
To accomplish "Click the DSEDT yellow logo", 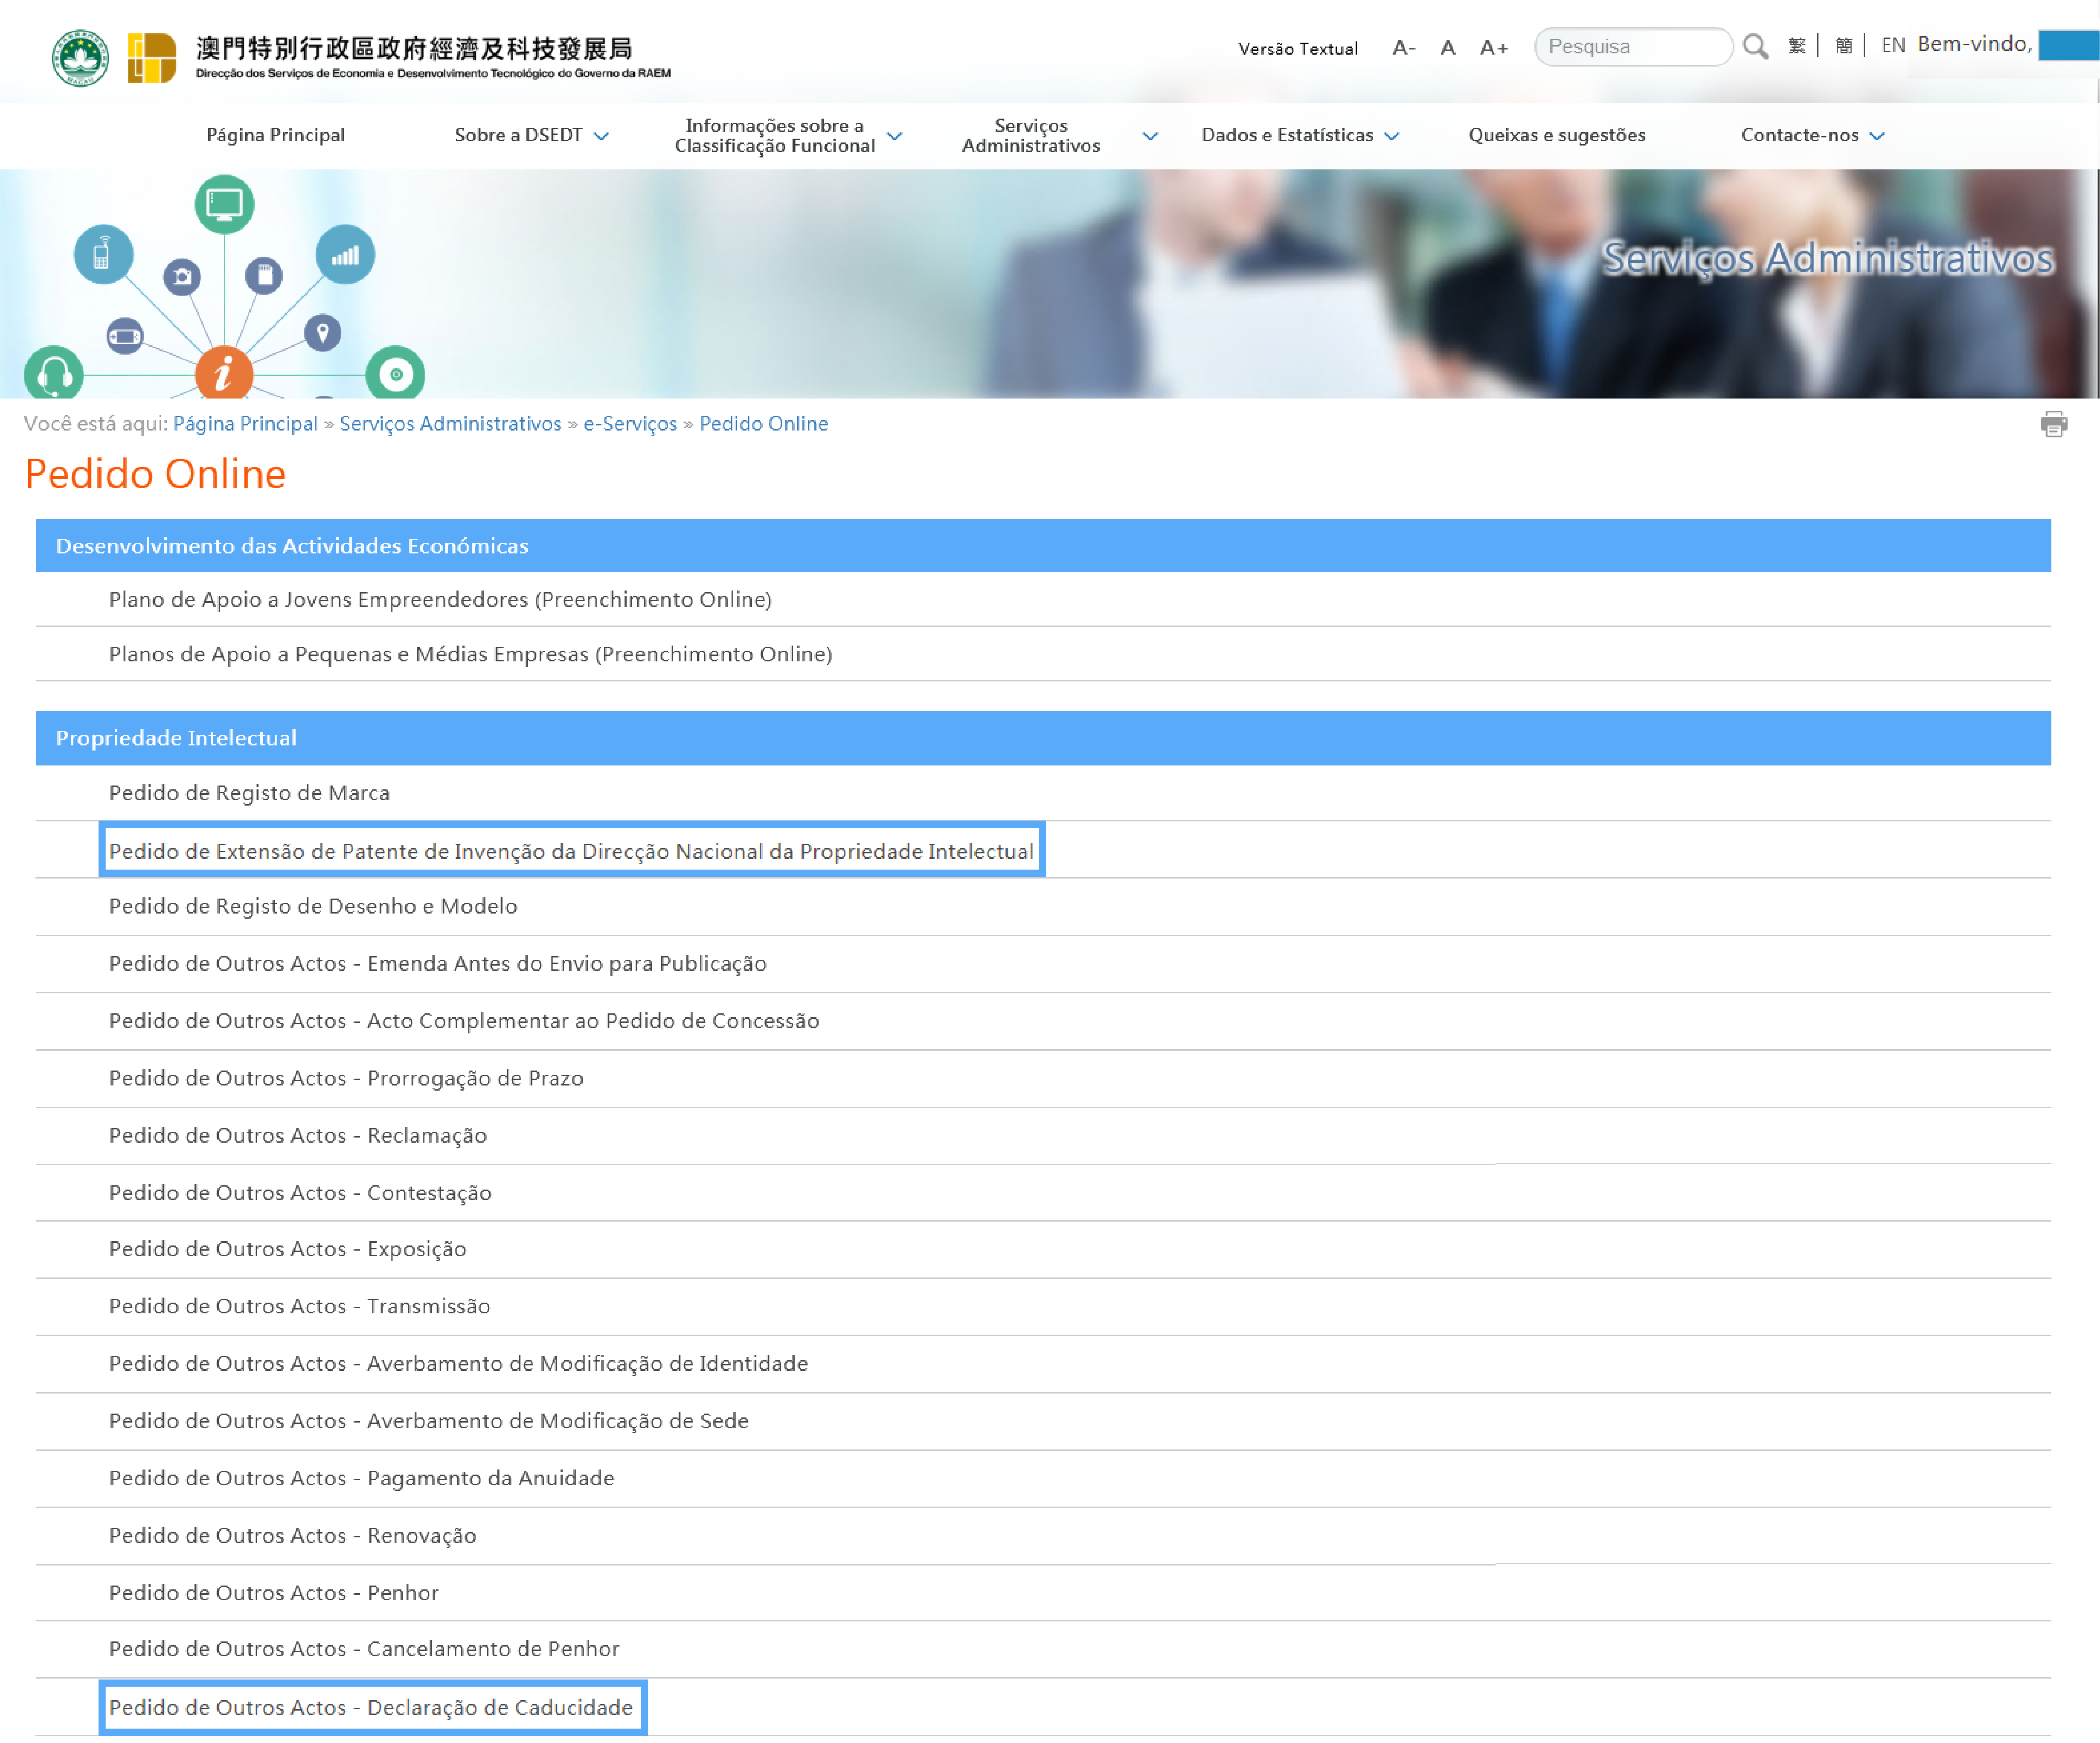I will 152,58.
